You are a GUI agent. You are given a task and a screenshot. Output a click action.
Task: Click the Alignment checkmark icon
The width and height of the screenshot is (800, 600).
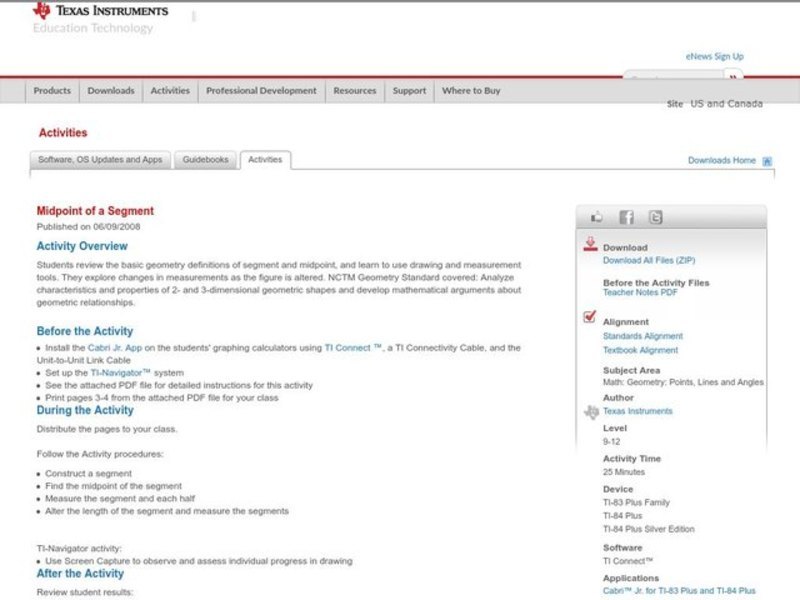[590, 318]
